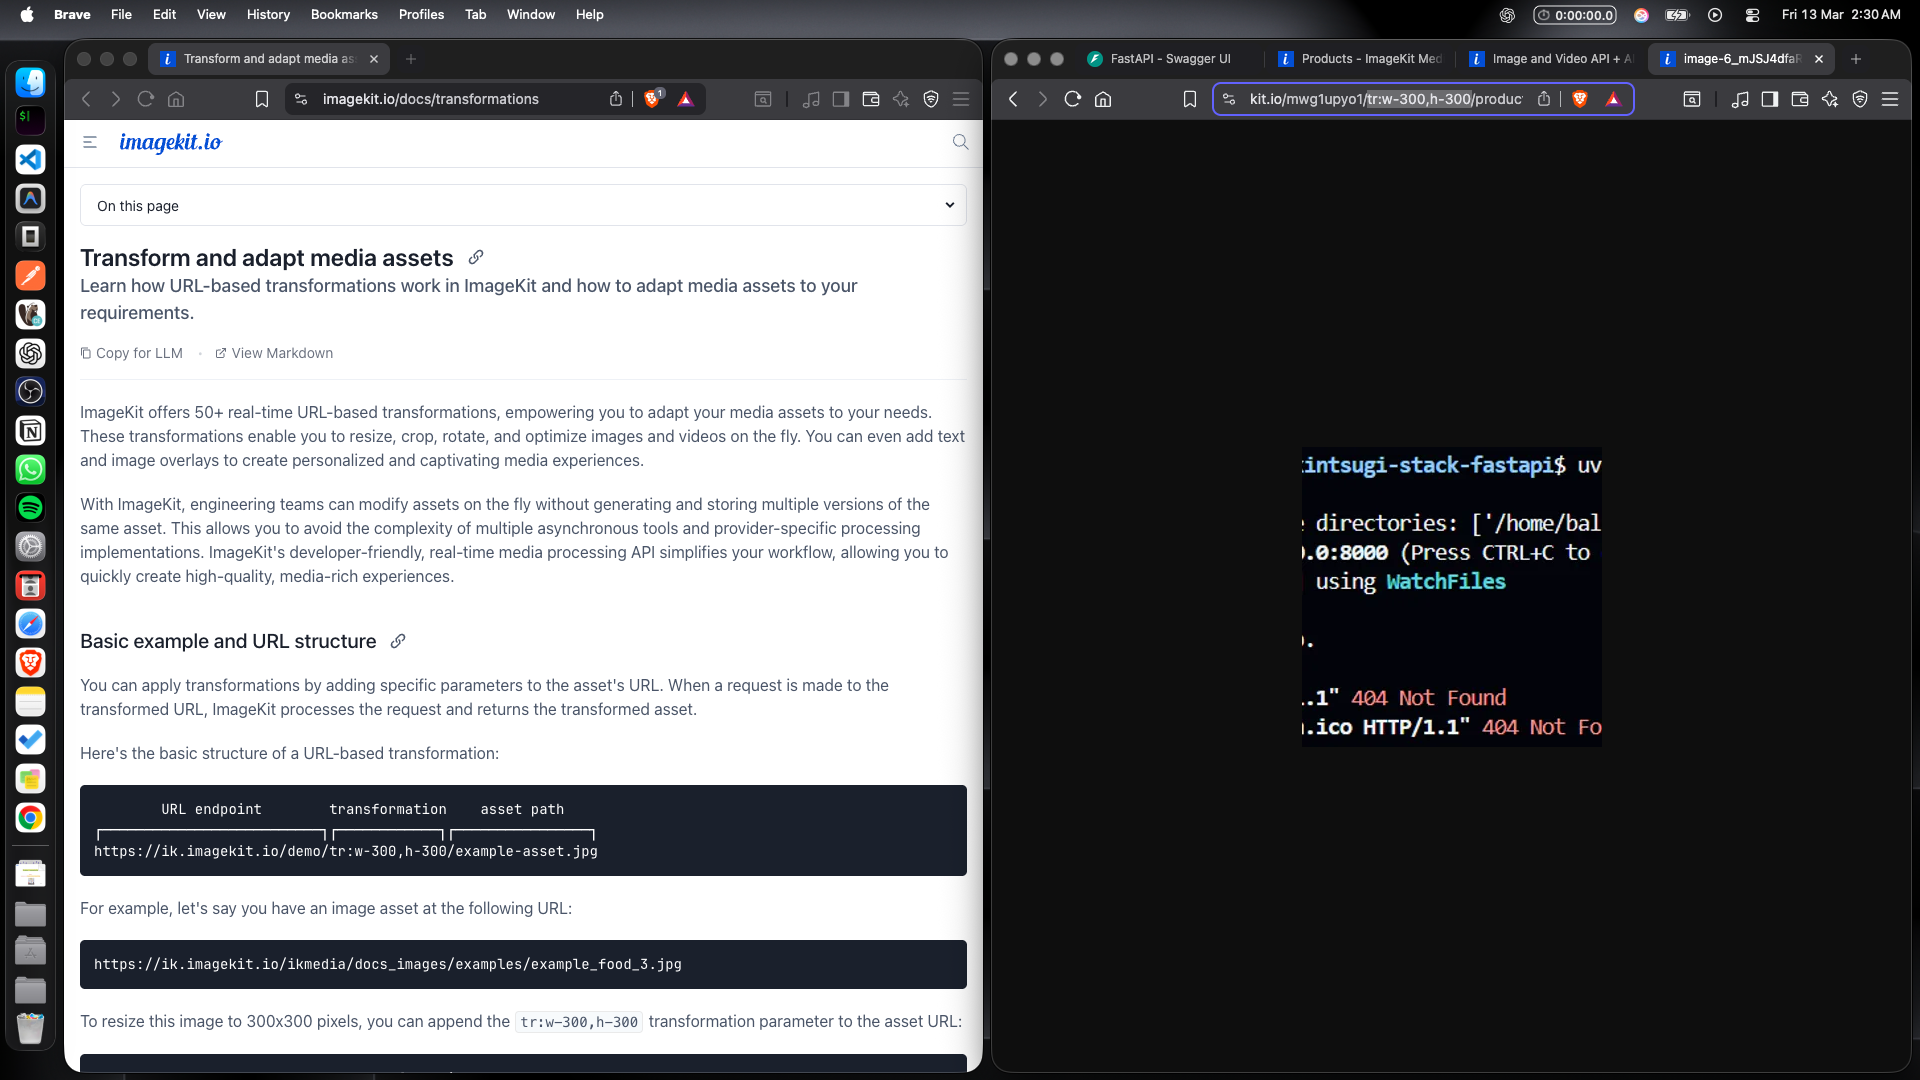Open Spotify from the dock
Image resolution: width=1920 pixels, height=1080 pixels.
coord(30,508)
